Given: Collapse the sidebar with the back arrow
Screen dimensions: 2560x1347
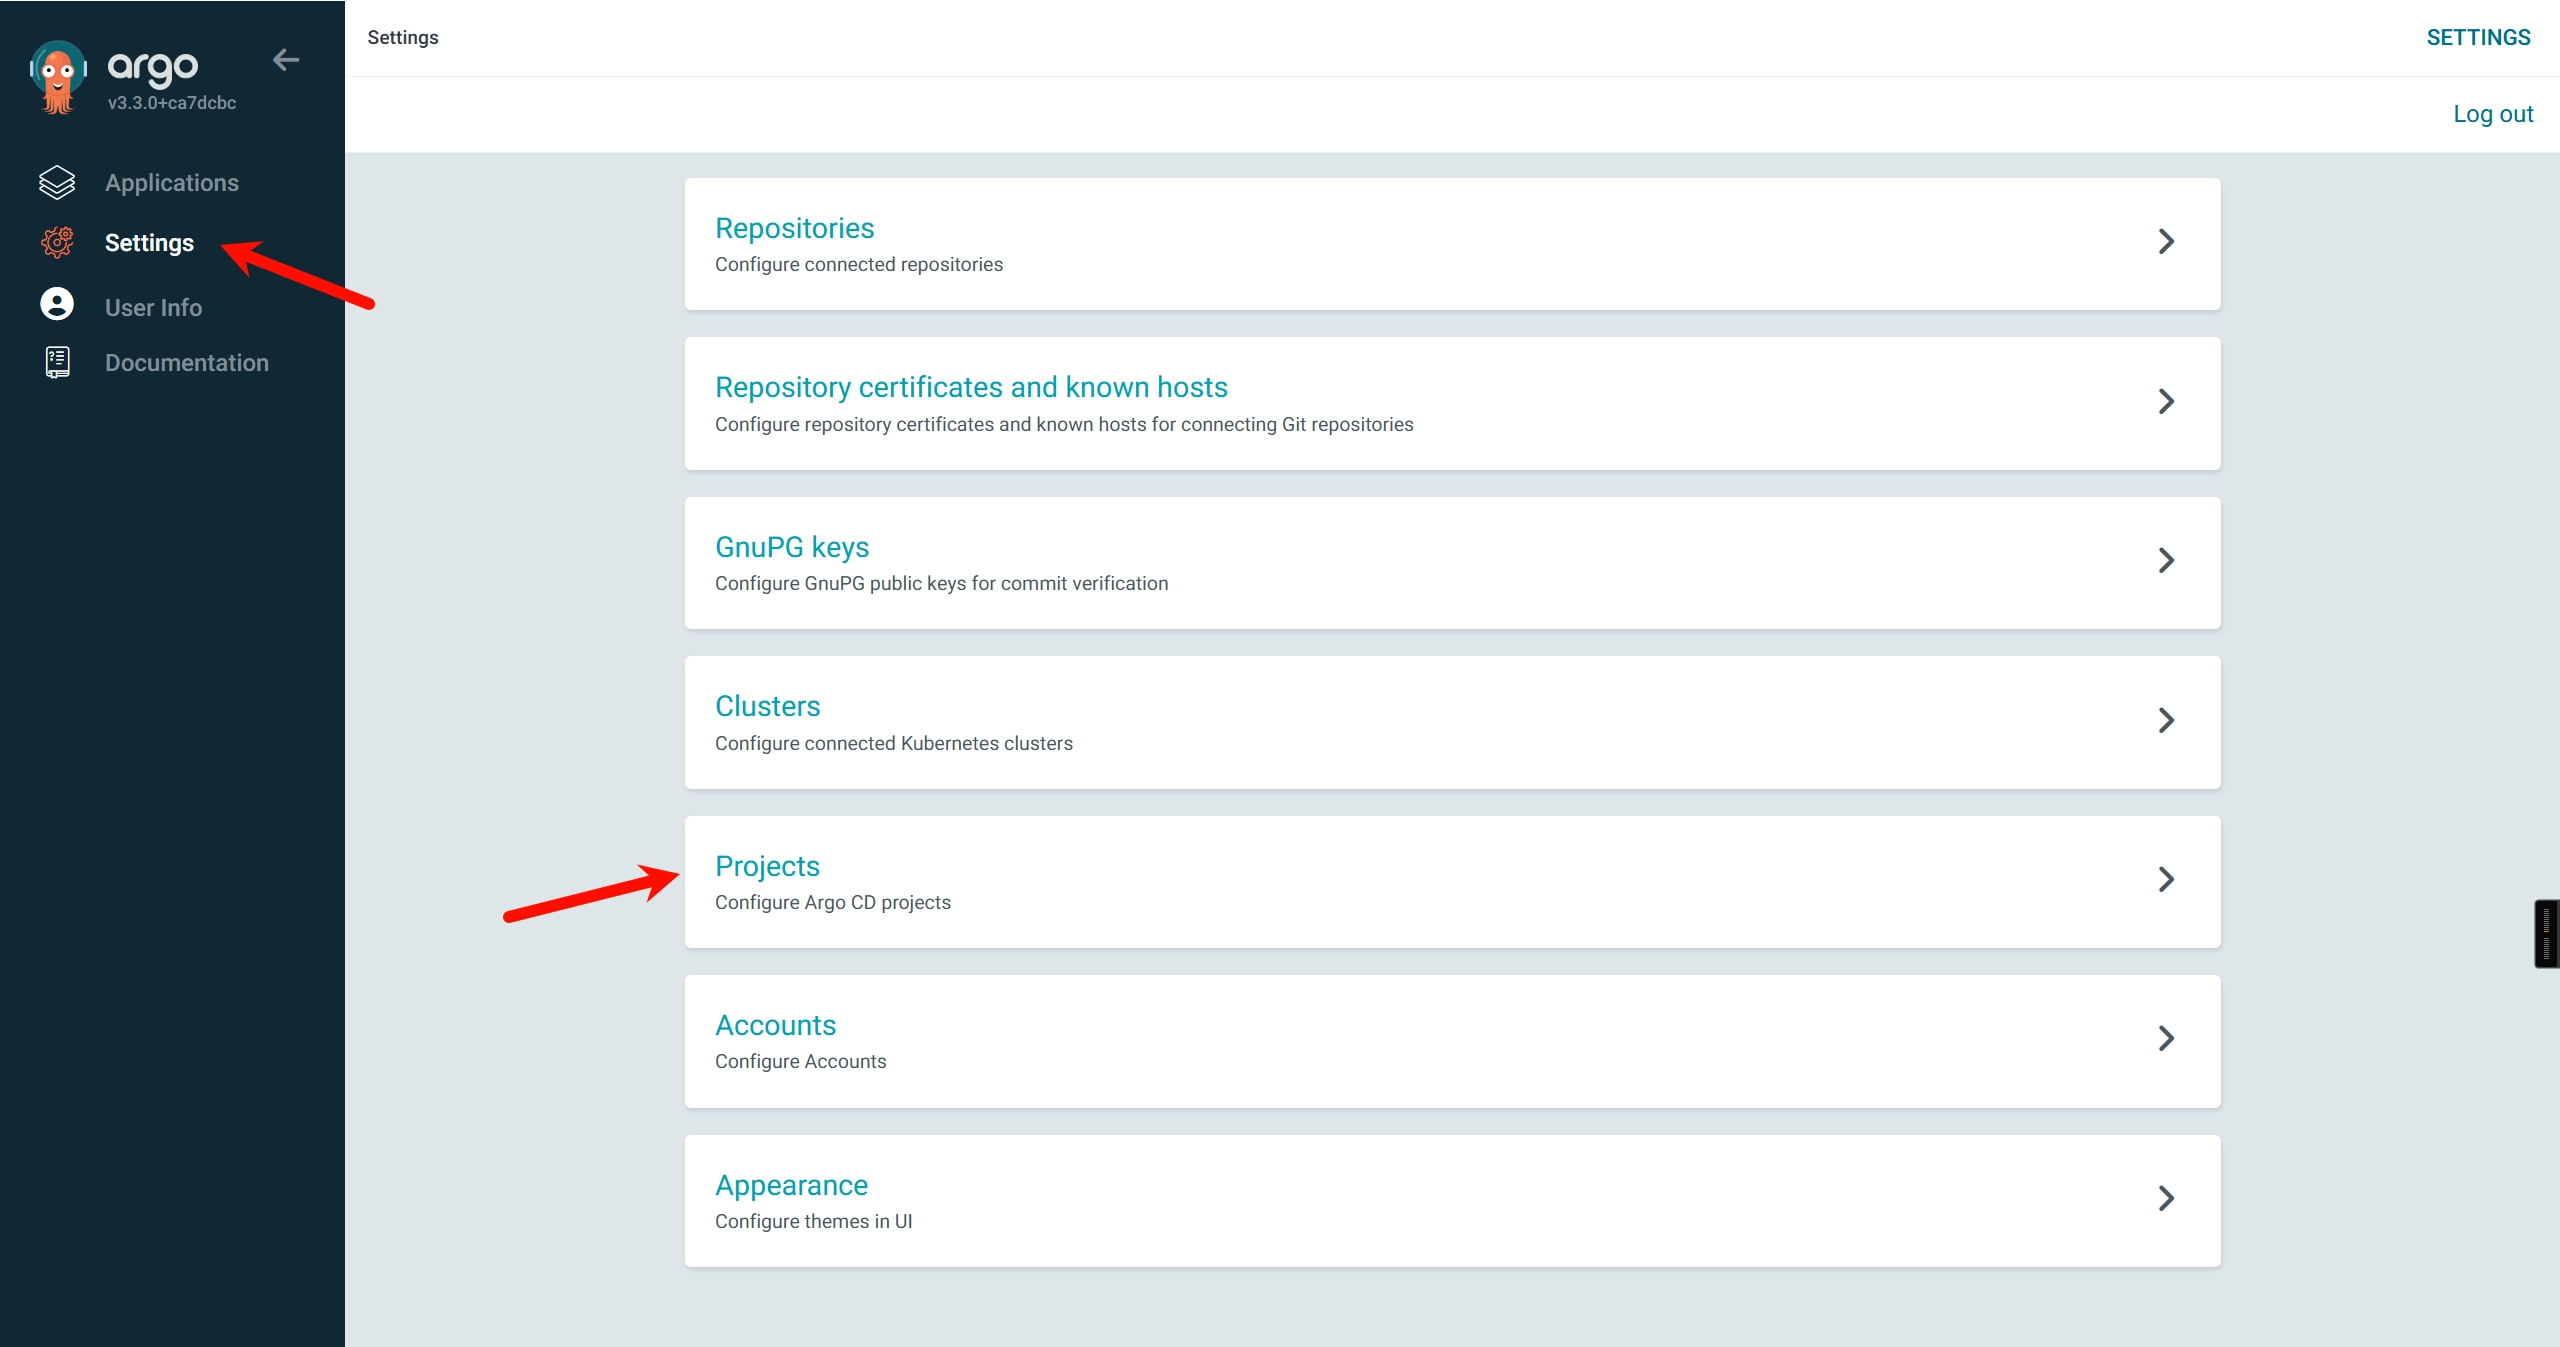Looking at the screenshot, I should pos(286,60).
